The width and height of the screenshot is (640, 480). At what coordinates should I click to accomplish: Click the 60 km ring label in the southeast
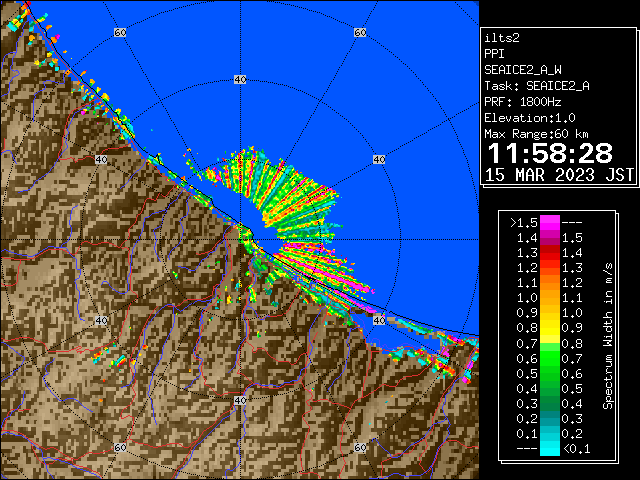(360, 447)
